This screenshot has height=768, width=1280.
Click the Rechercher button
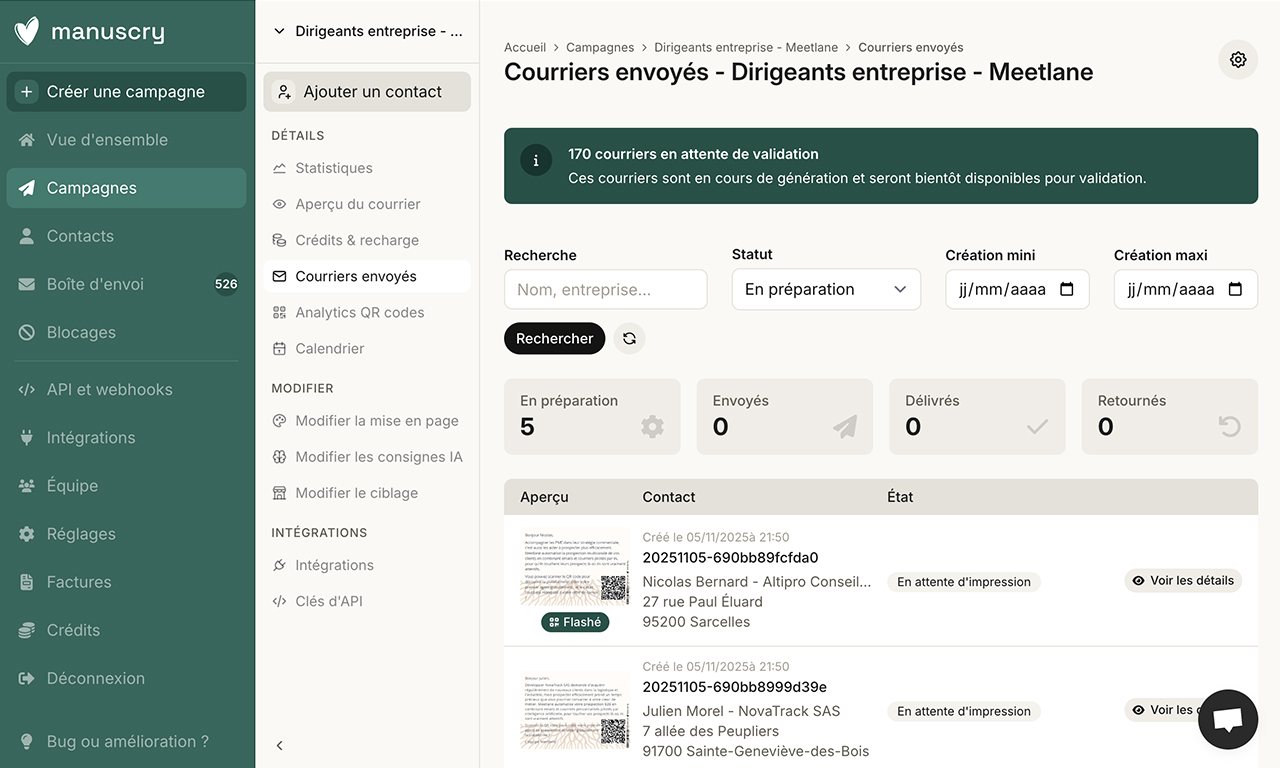(x=554, y=338)
